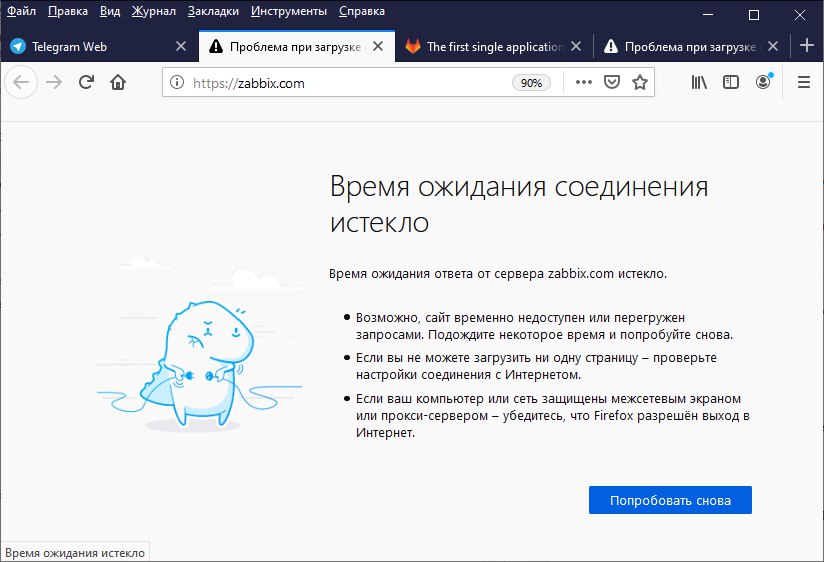
Task: Bookmark this page with the star
Action: [640, 82]
